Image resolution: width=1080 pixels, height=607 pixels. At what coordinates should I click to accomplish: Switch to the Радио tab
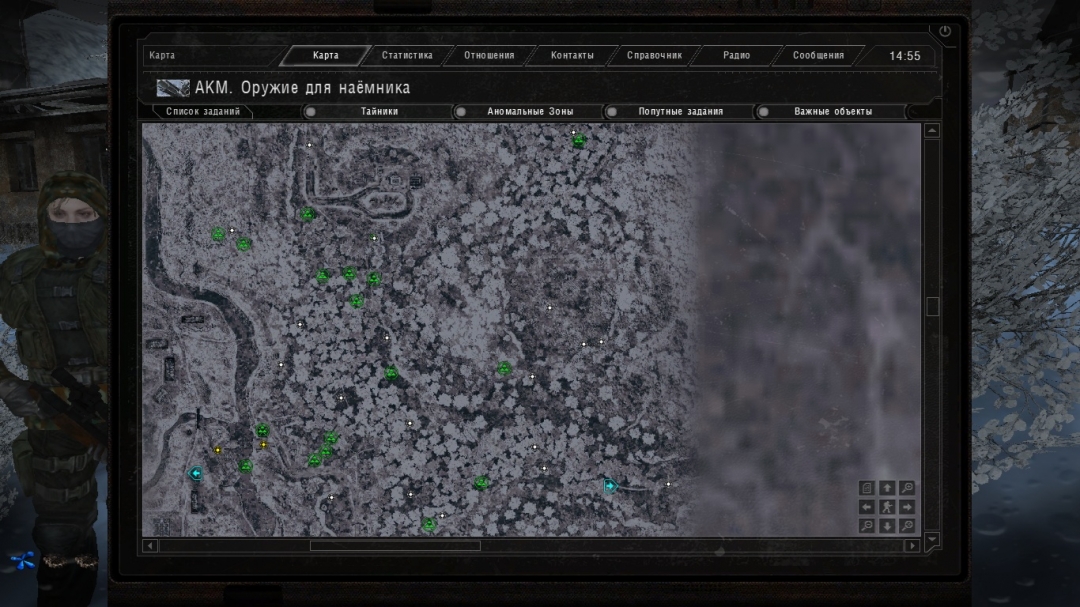point(736,55)
